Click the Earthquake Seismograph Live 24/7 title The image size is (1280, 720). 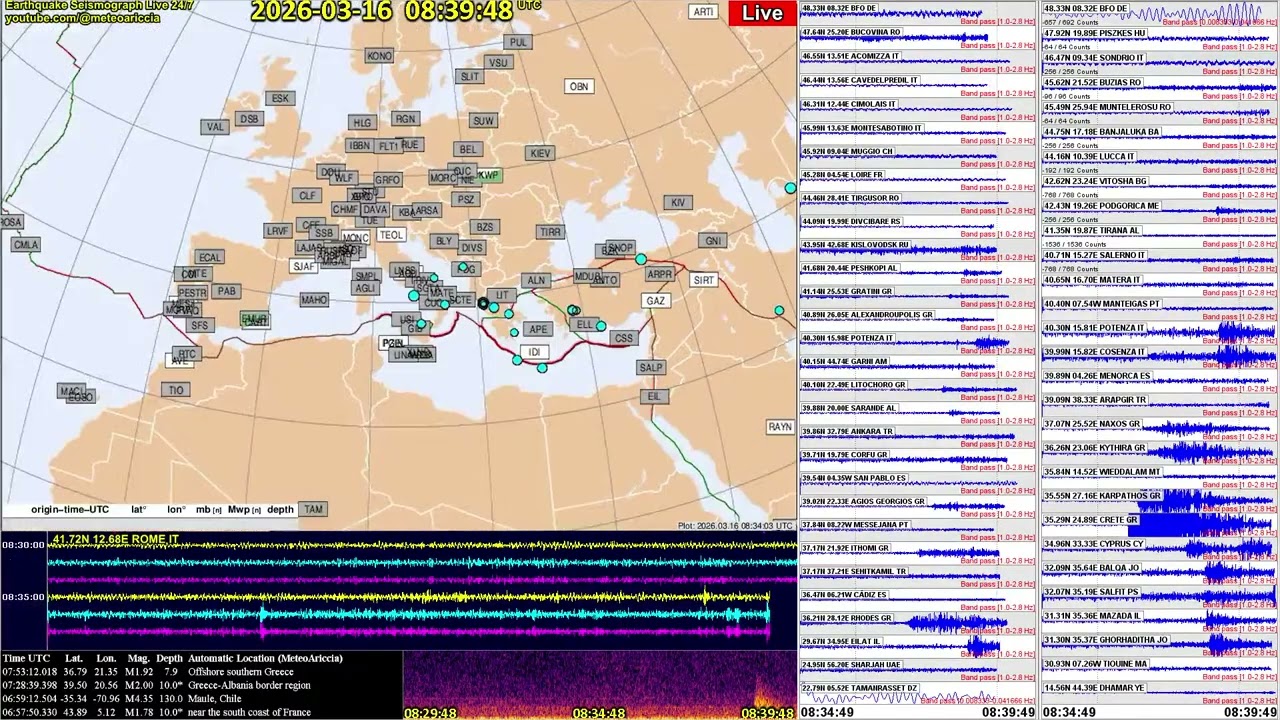click(x=98, y=6)
